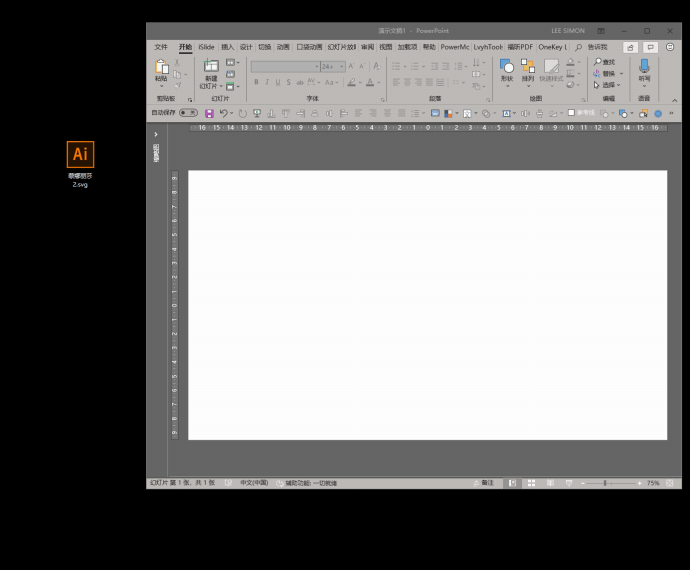Viewport: 690px width, 570px height.
Task: Click the Undo arrow icon
Action: point(224,113)
